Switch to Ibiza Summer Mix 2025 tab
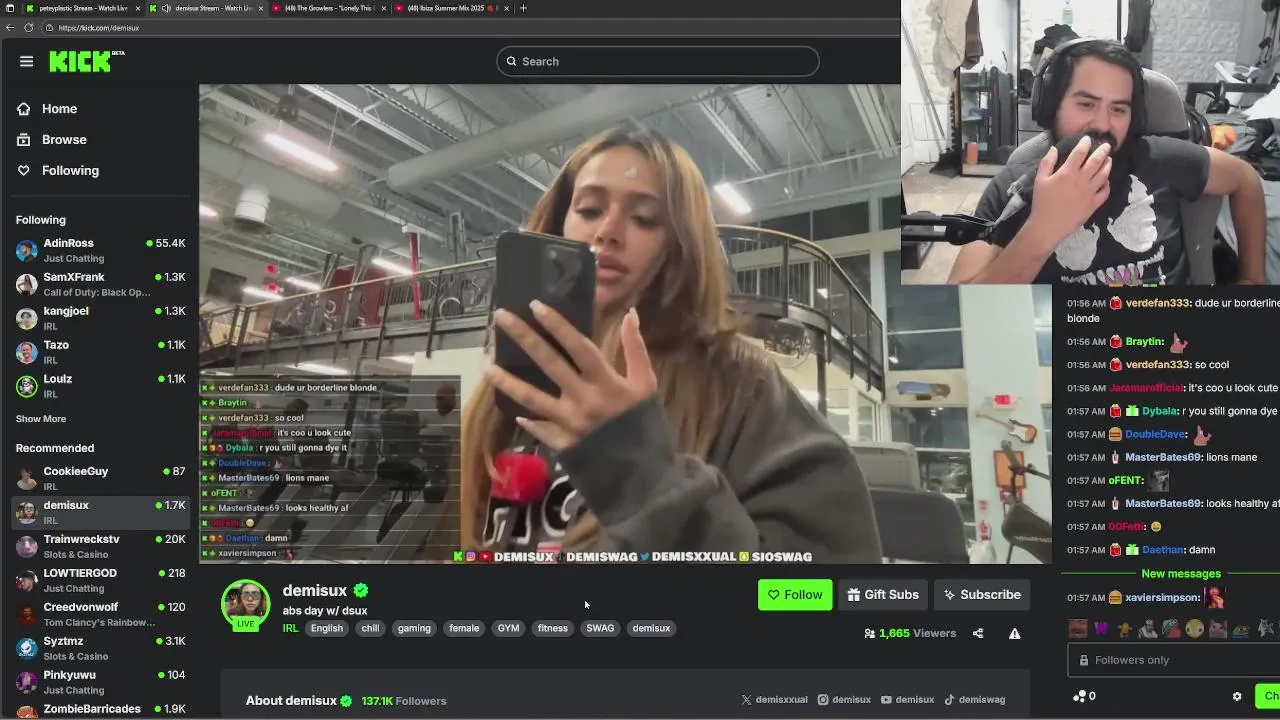The height and width of the screenshot is (720, 1280). (x=452, y=8)
